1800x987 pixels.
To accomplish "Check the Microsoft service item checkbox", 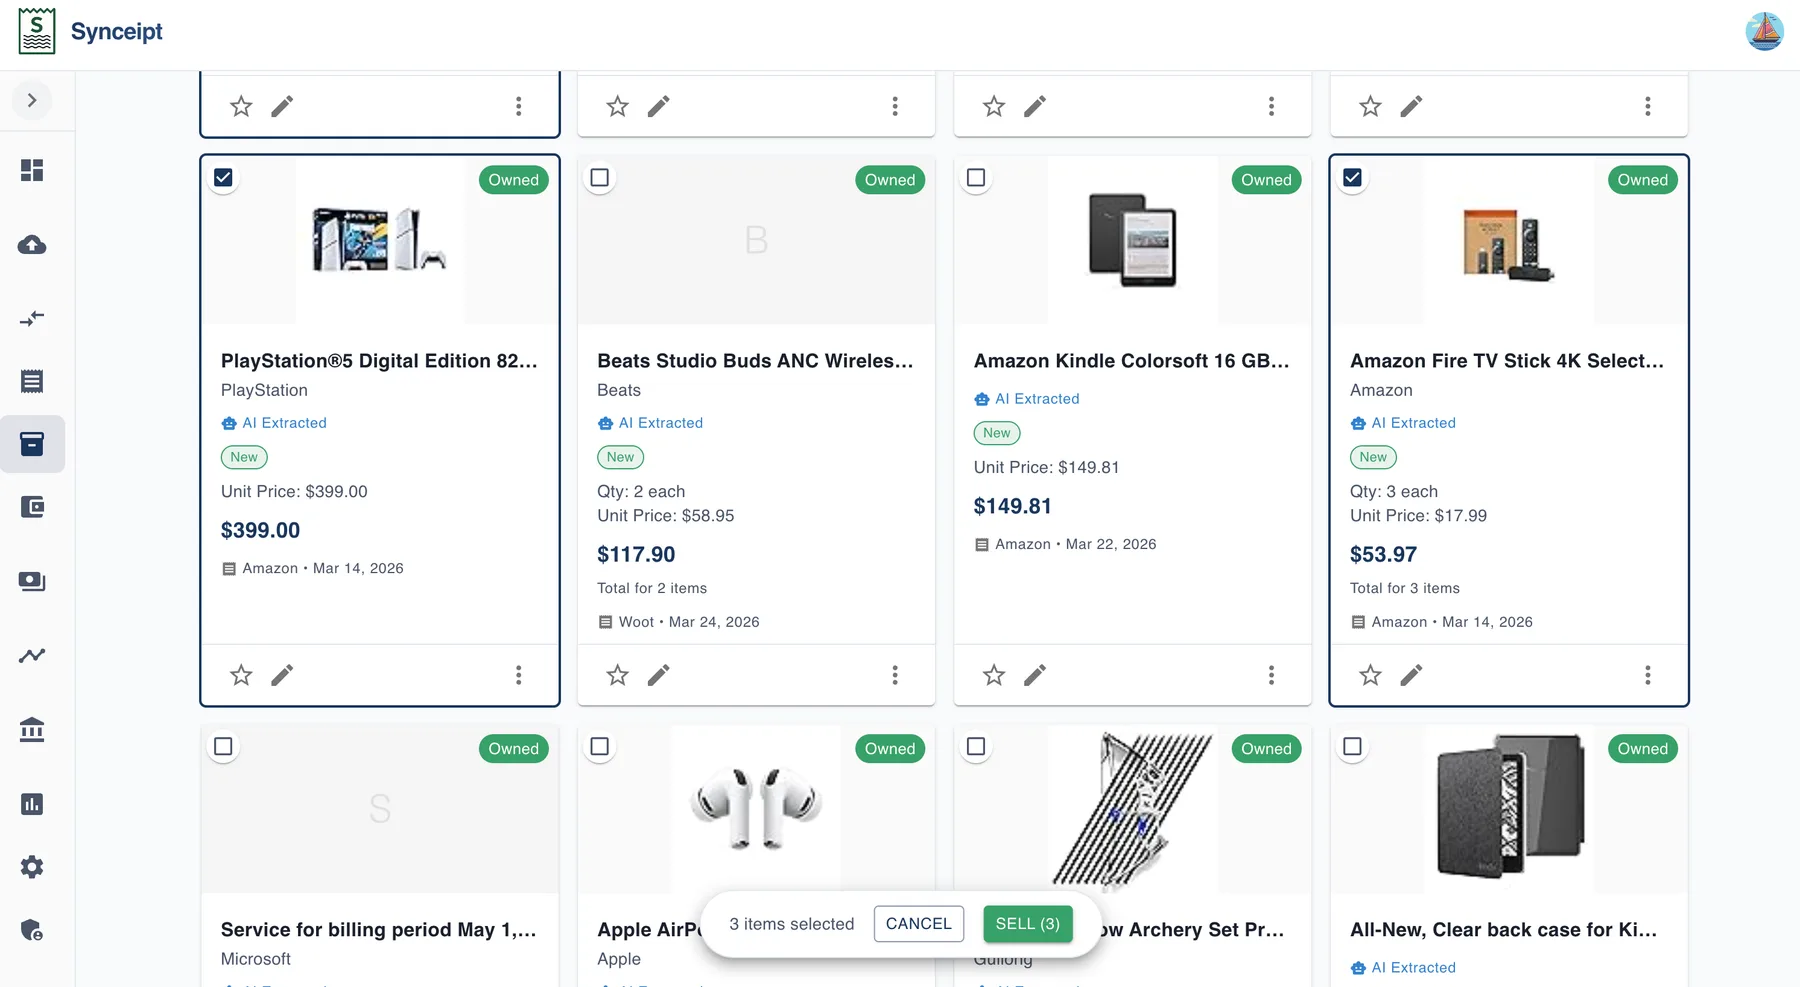I will pos(223,746).
